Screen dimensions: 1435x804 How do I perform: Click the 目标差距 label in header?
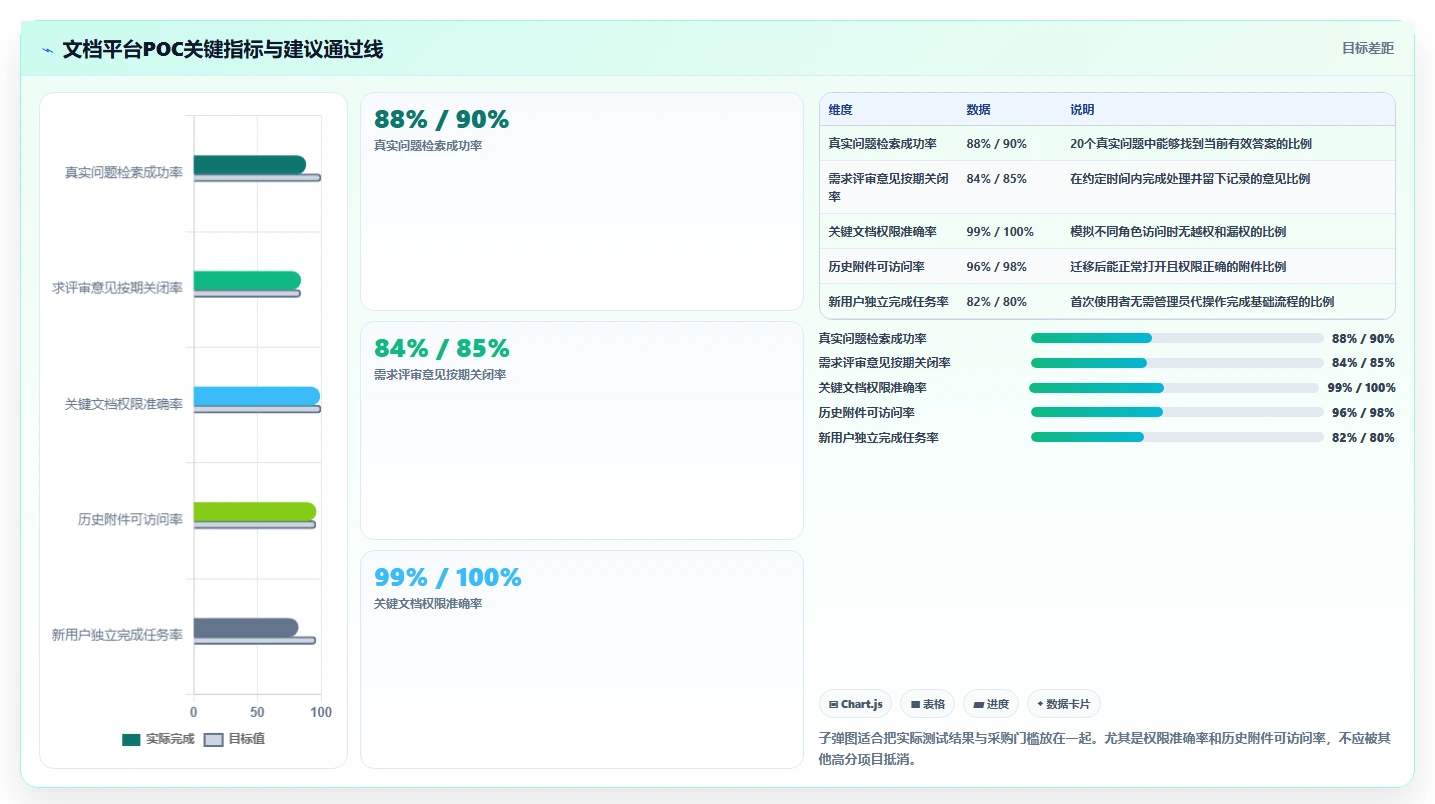pyautogui.click(x=1367, y=48)
